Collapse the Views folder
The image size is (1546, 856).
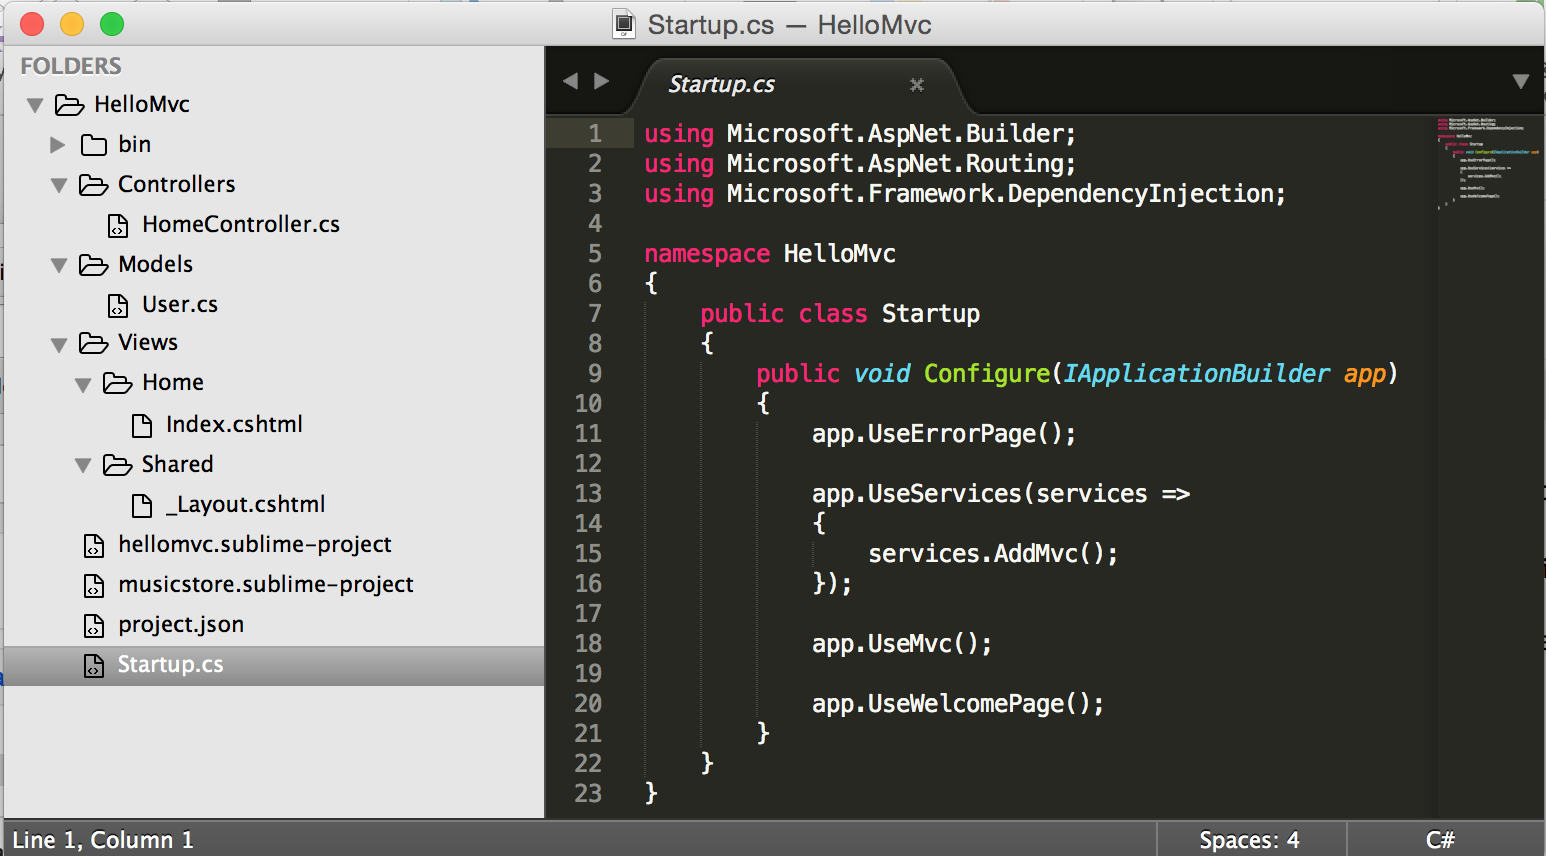coord(57,342)
